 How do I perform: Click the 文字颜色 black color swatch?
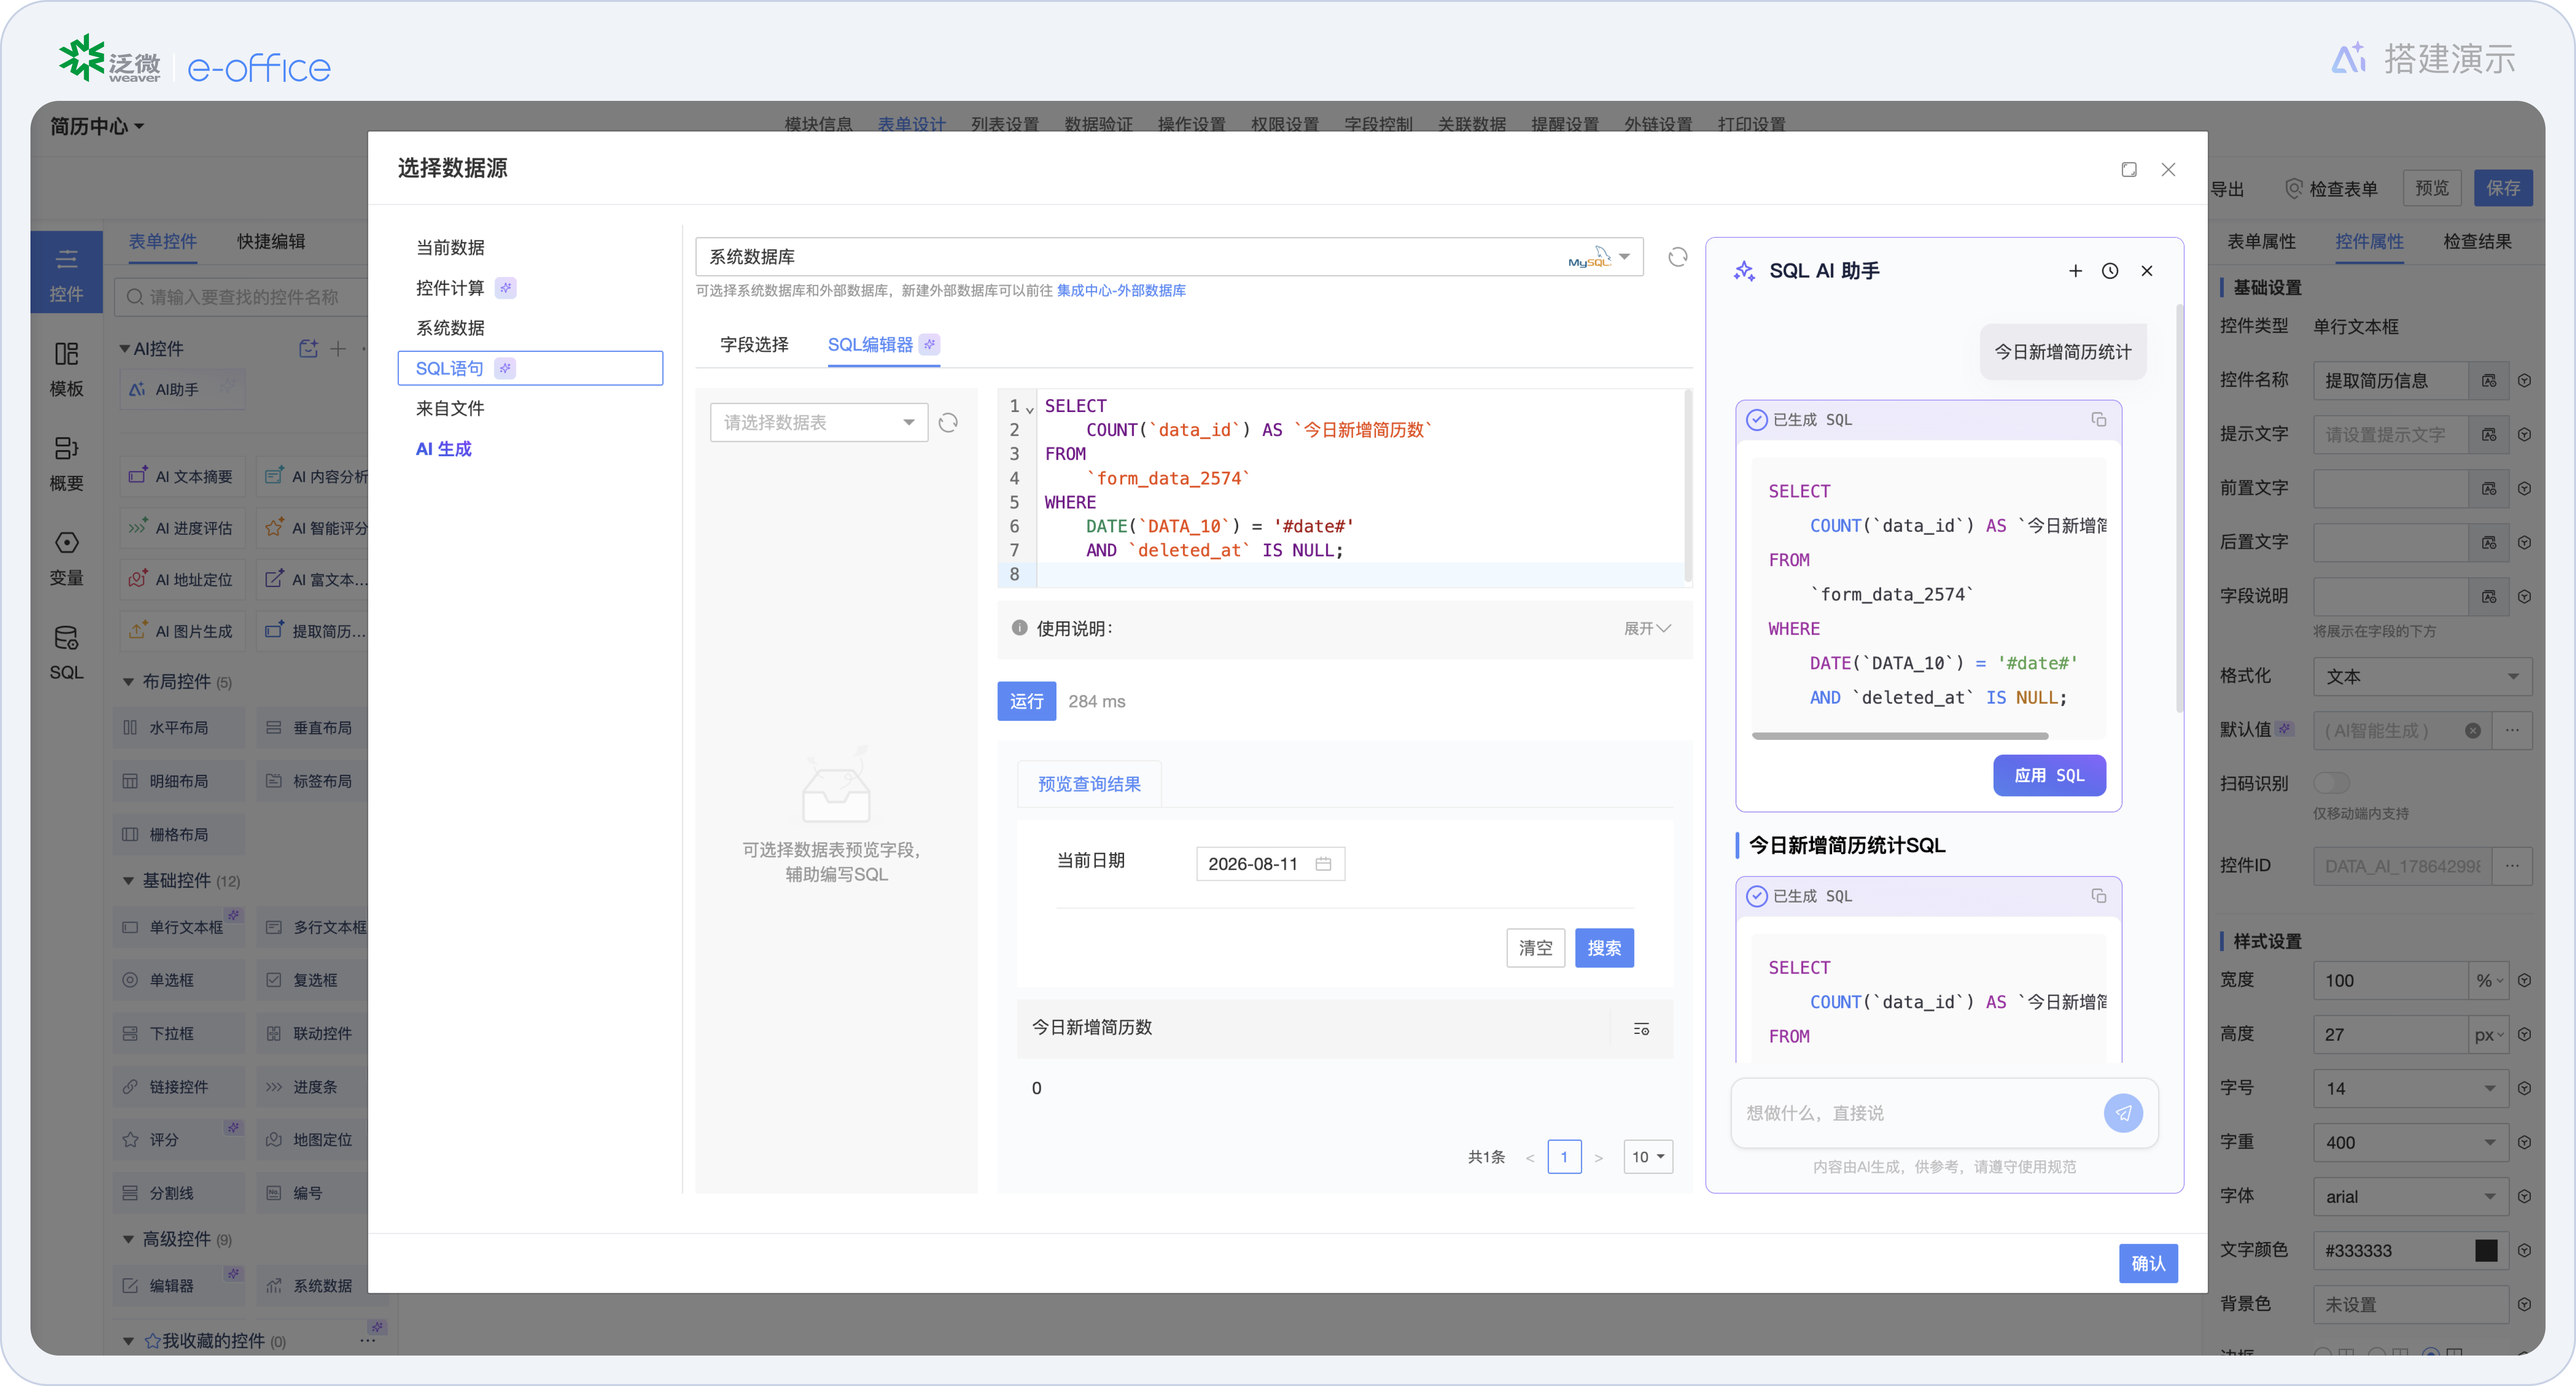tap(2486, 1251)
